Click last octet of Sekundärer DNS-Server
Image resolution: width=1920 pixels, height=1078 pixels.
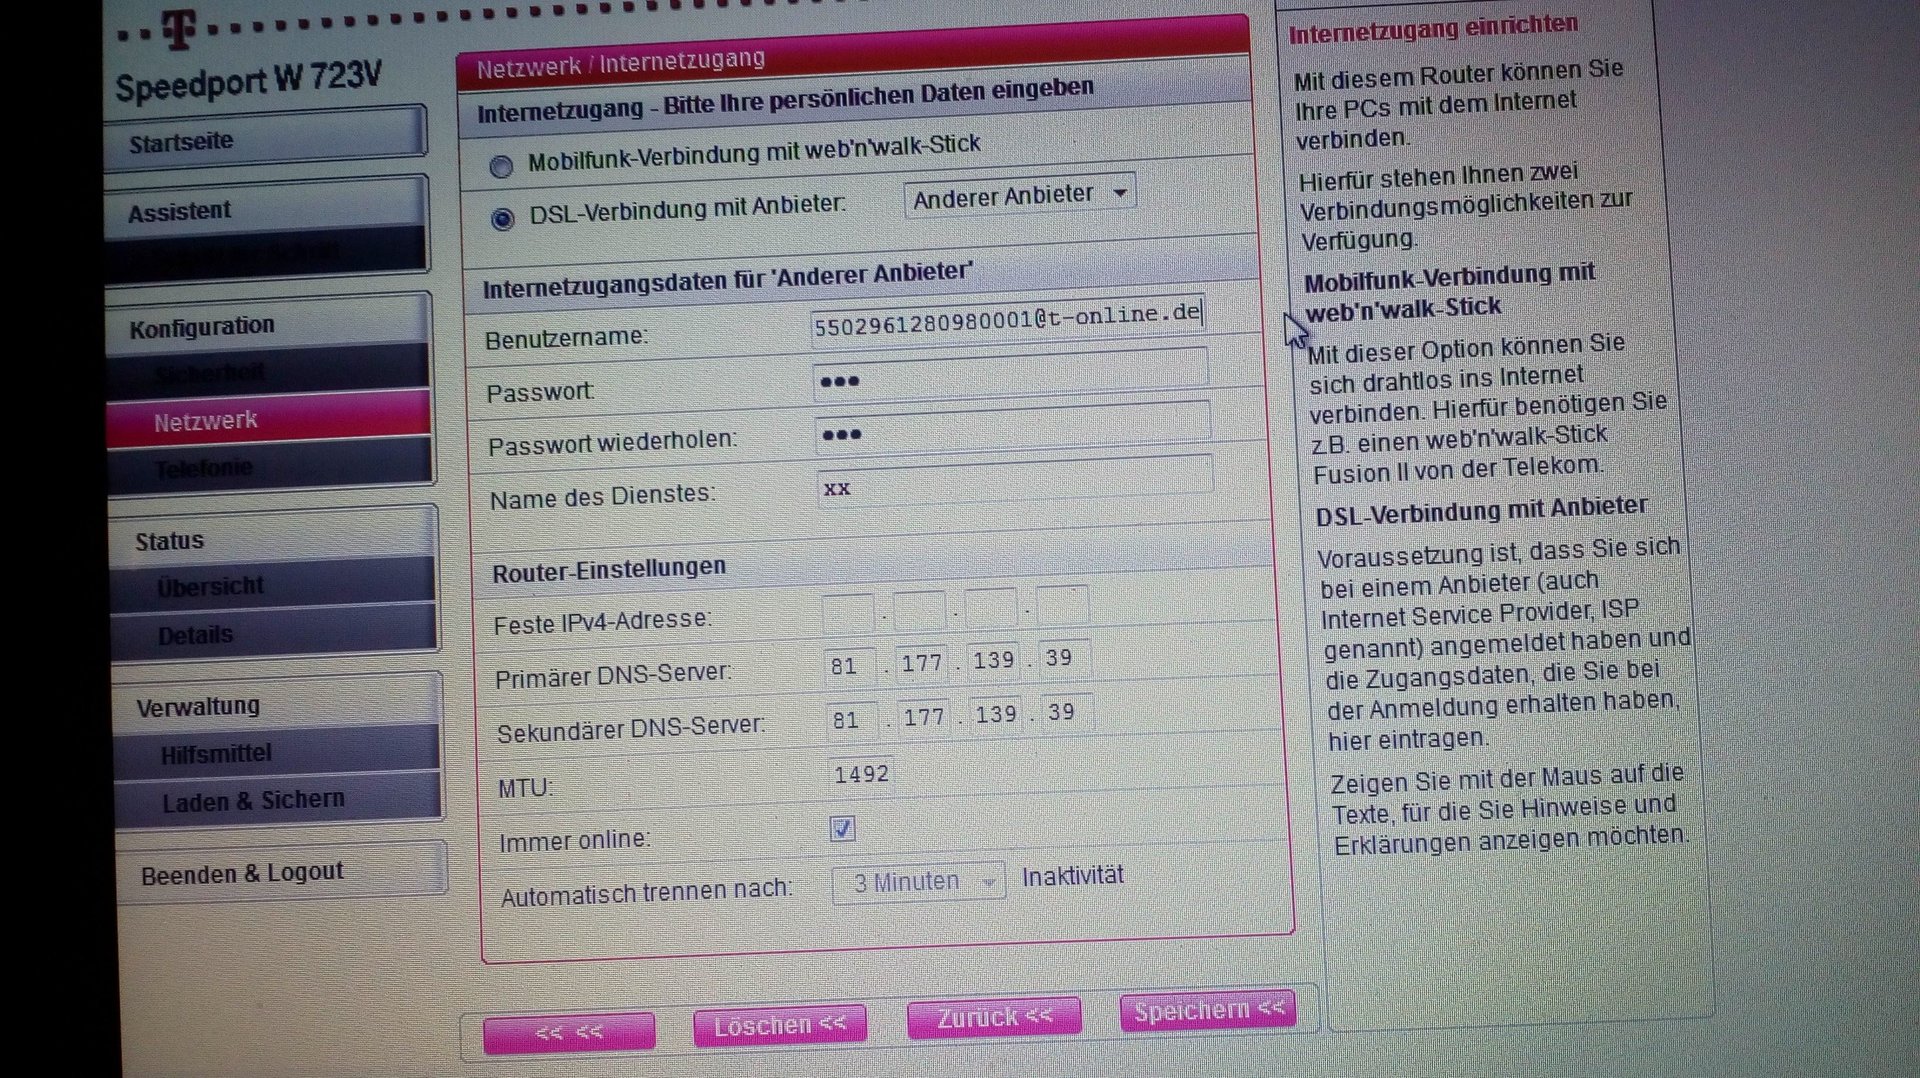1068,712
